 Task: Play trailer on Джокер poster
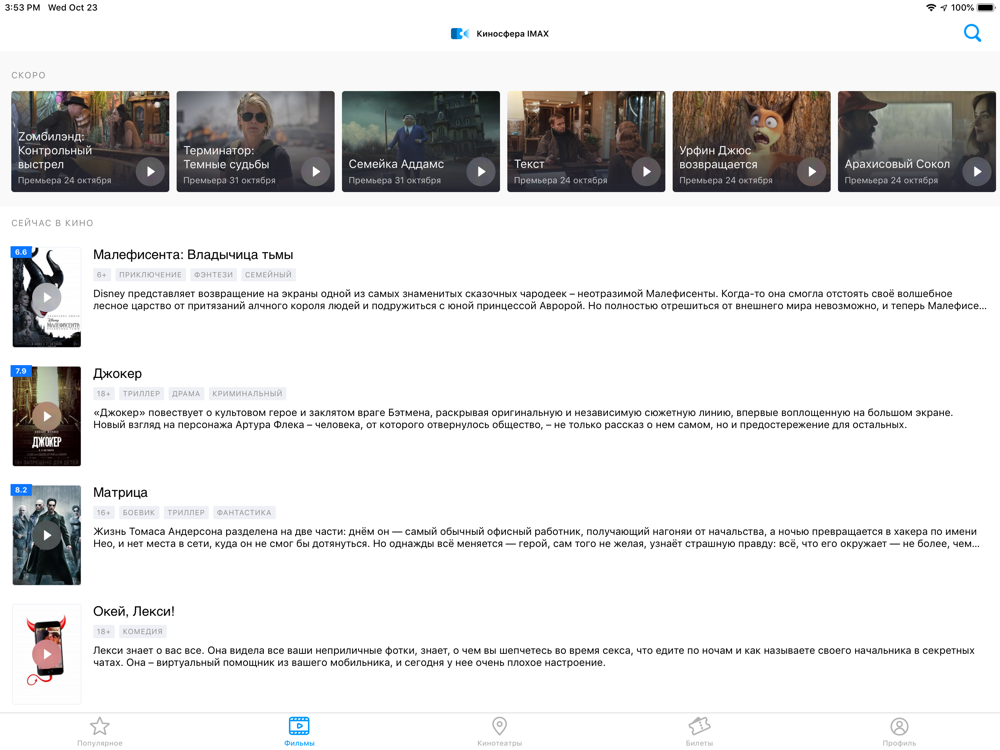pos(47,416)
